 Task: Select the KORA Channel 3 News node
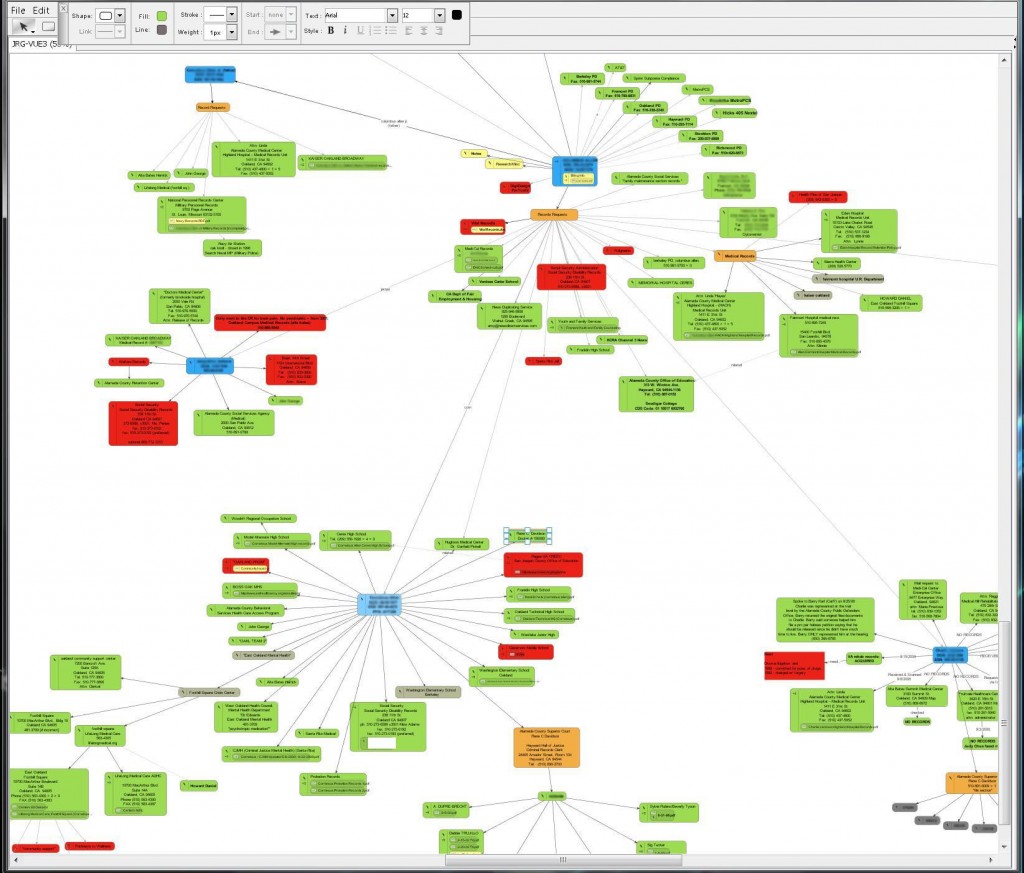(622, 340)
